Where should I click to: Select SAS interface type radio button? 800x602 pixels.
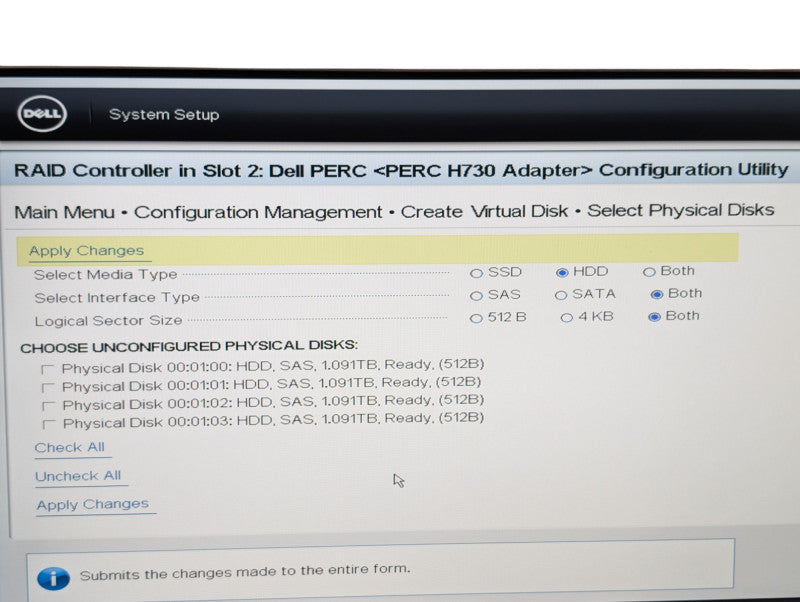tap(476, 296)
